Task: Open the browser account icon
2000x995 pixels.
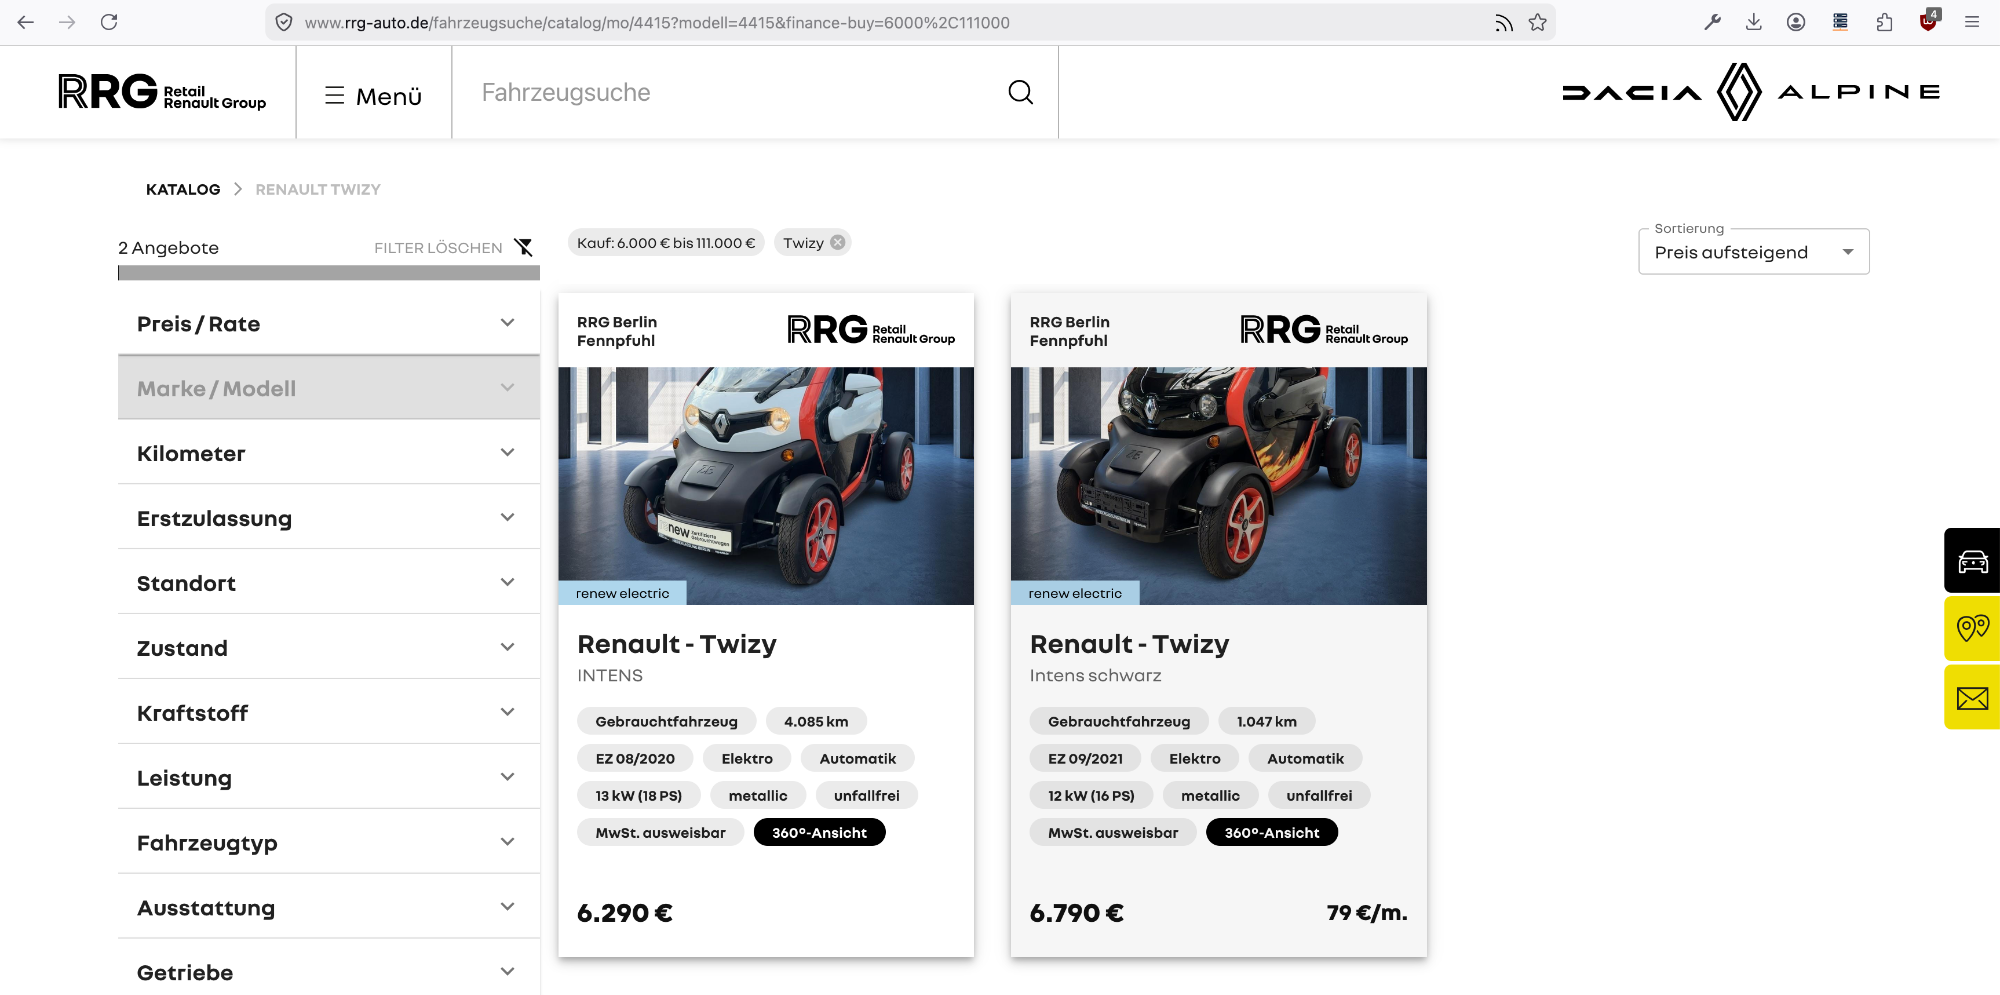Action: click(x=1796, y=22)
